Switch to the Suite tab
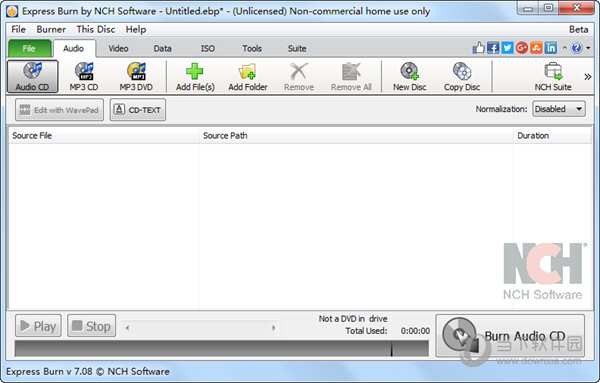 297,49
